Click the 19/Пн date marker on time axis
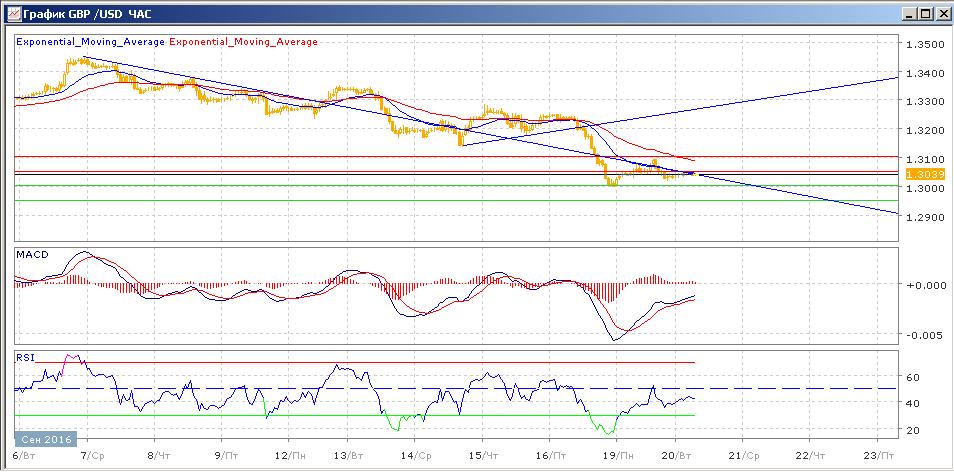 (x=617, y=455)
